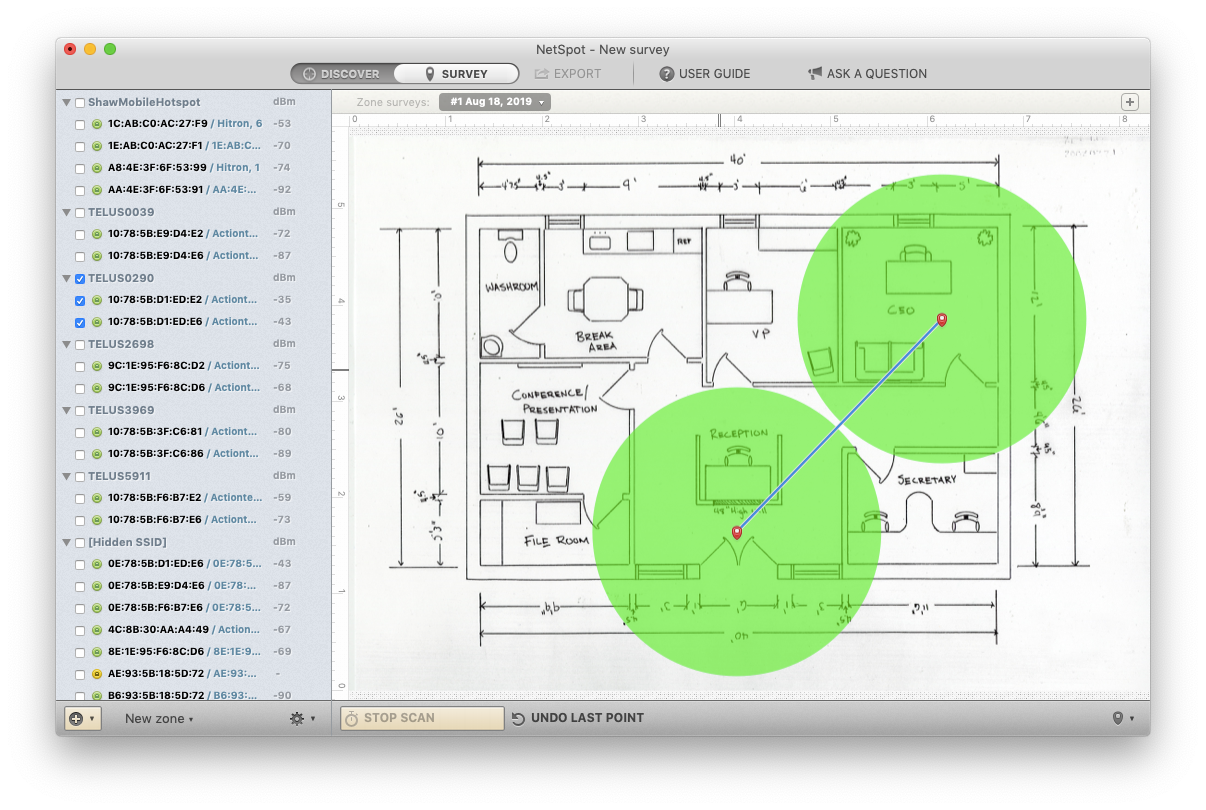Check the Hidden SSID group checkbox
The height and width of the screenshot is (810, 1206).
click(80, 542)
